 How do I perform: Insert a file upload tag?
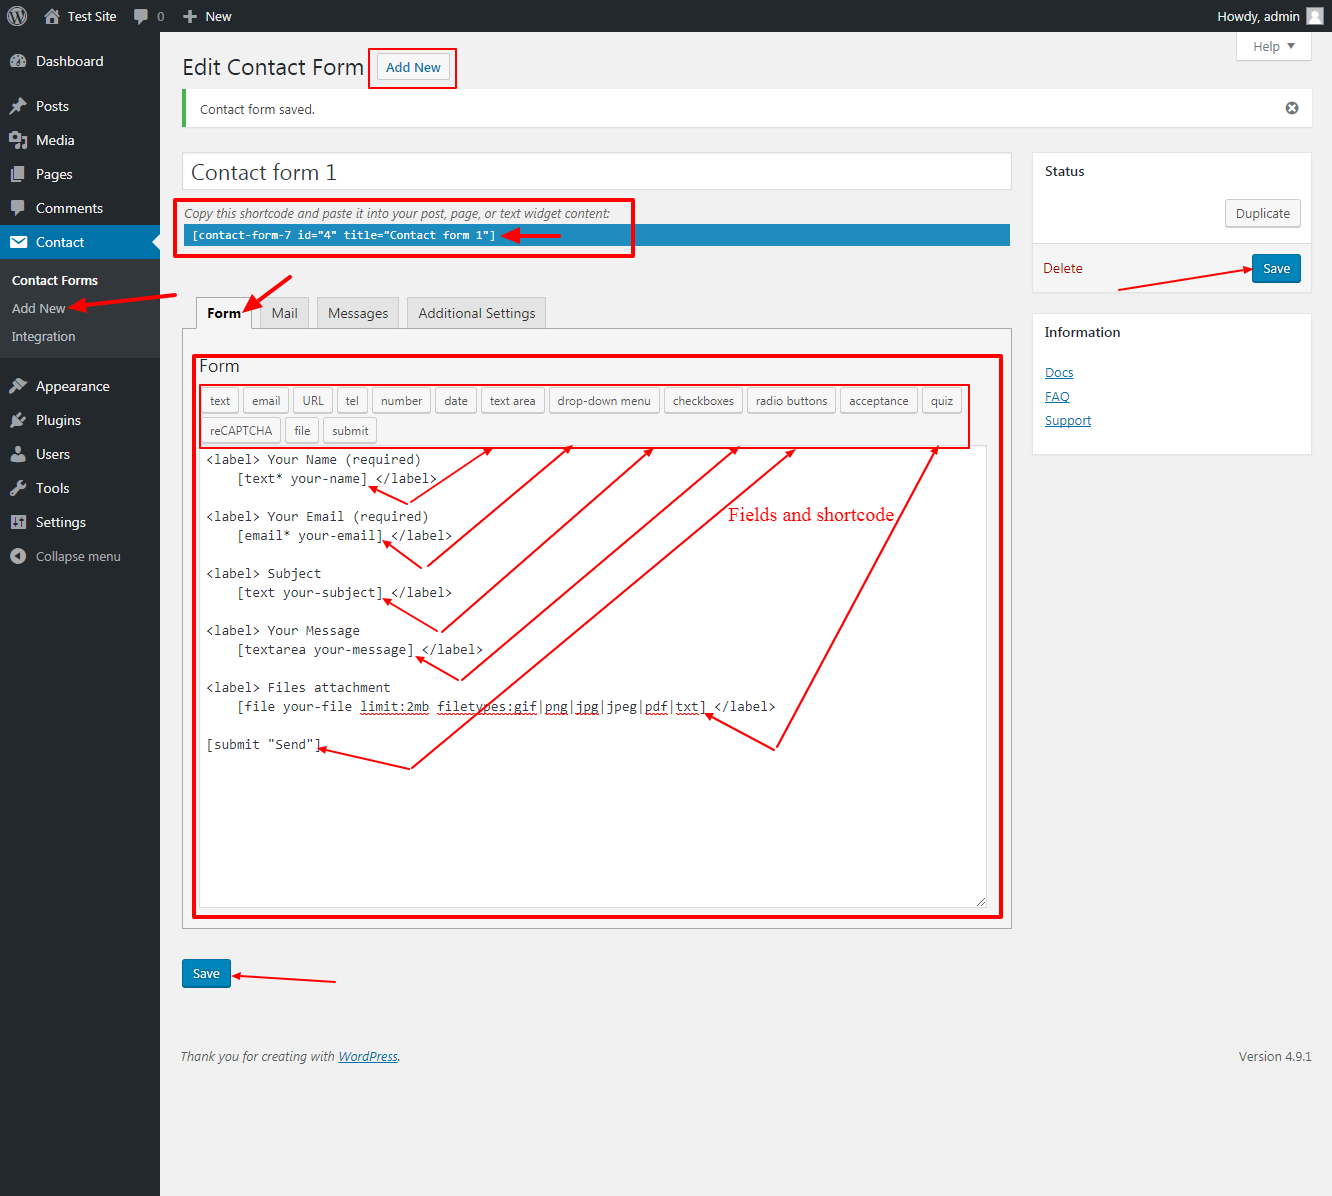tap(302, 431)
